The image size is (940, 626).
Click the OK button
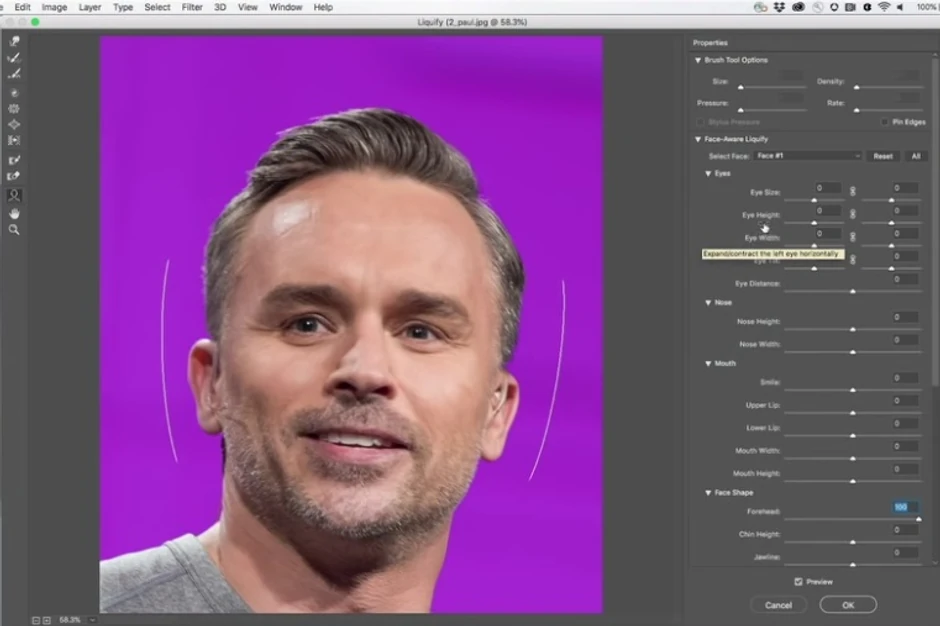click(848, 605)
